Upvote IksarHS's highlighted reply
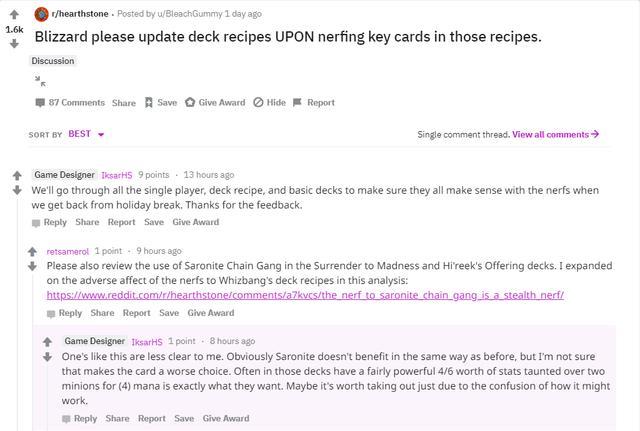Image resolution: width=640 pixels, height=431 pixels. (x=47, y=342)
